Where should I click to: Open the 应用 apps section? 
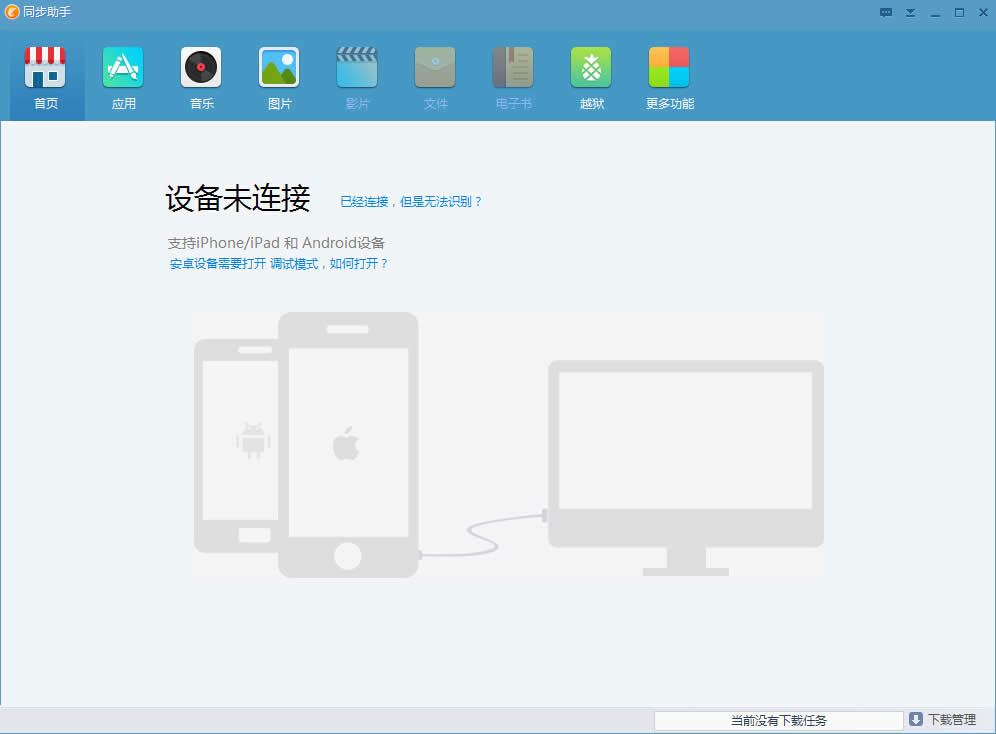pyautogui.click(x=123, y=79)
